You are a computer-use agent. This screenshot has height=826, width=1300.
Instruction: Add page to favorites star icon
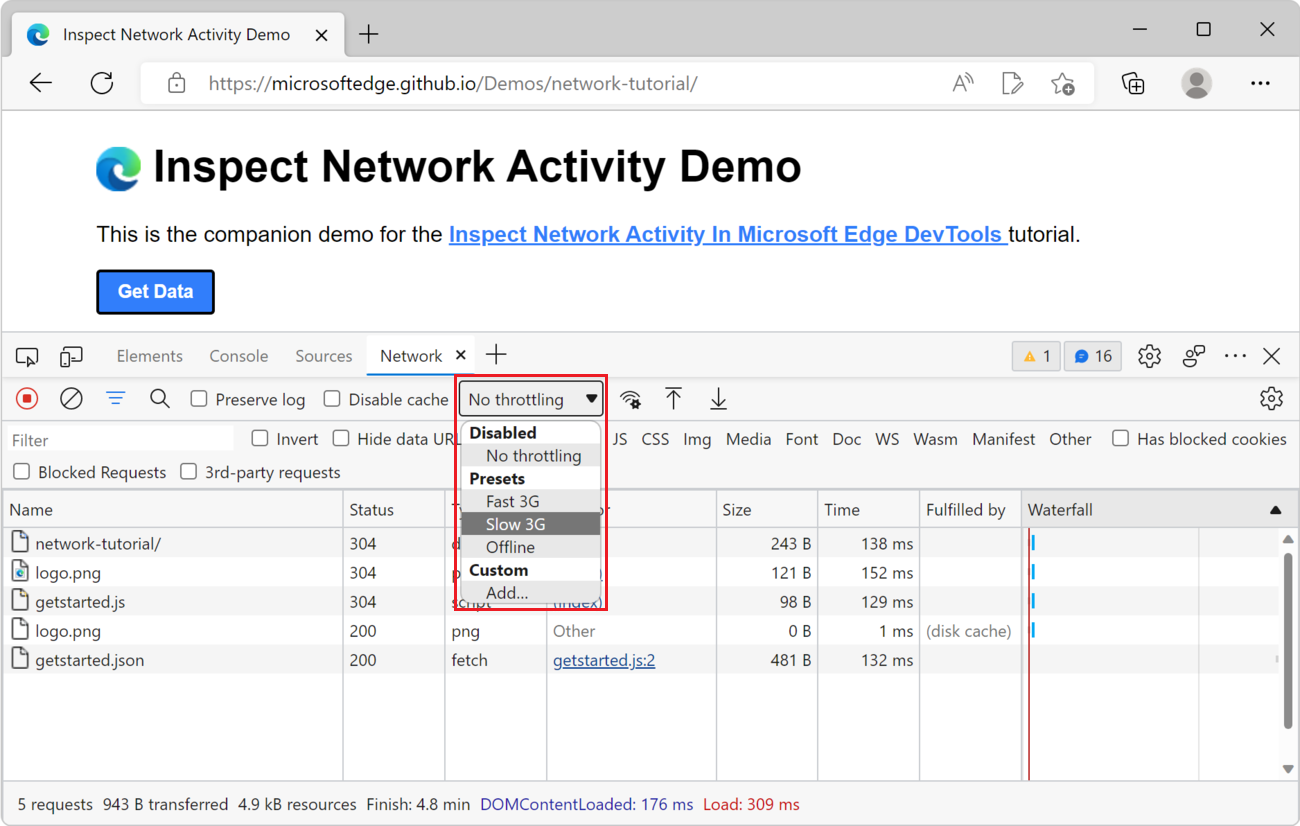point(1063,84)
